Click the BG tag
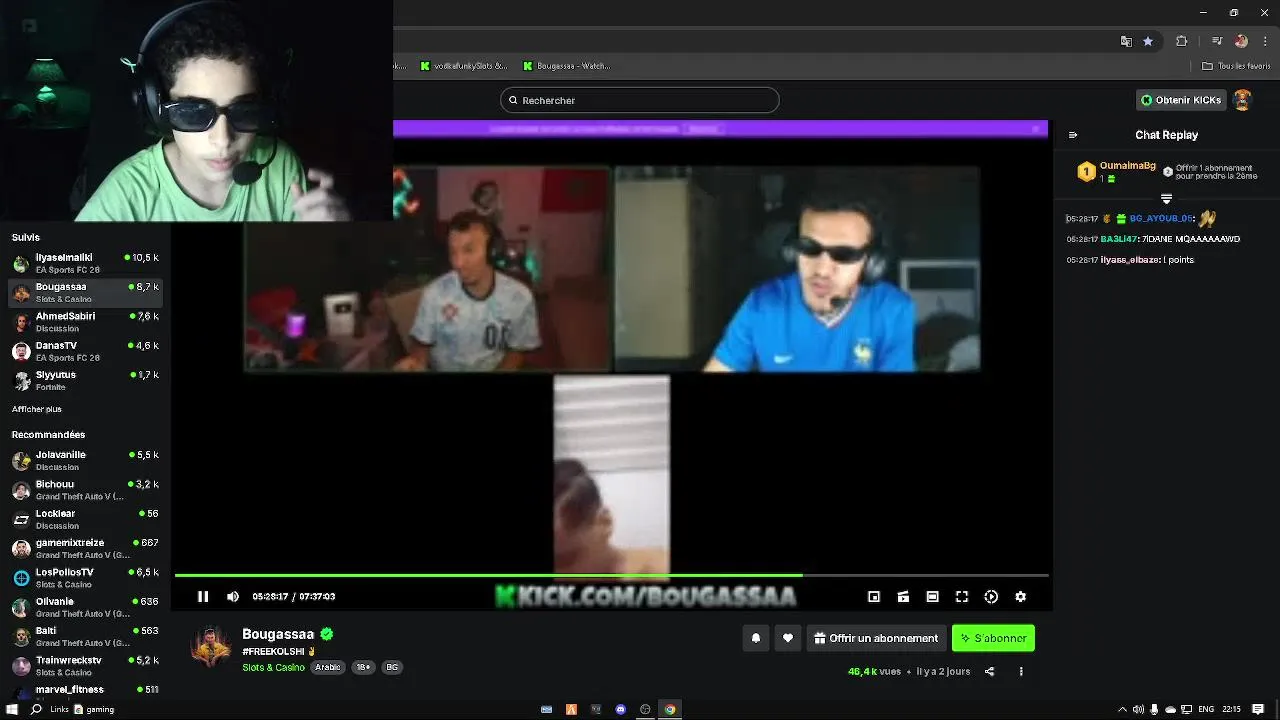Viewport: 1280px width, 720px height. point(392,667)
